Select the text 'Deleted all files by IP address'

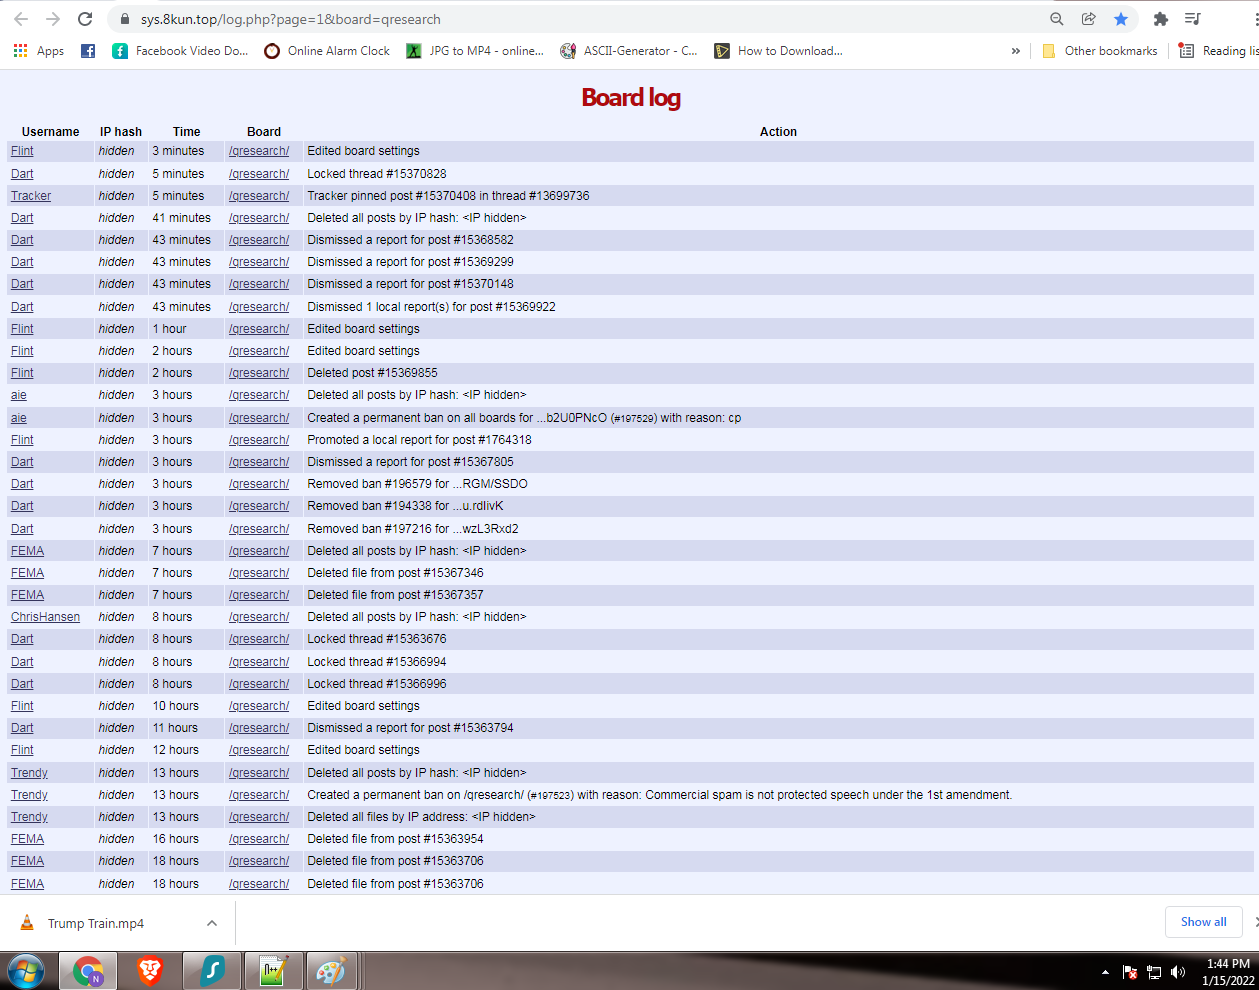387,817
